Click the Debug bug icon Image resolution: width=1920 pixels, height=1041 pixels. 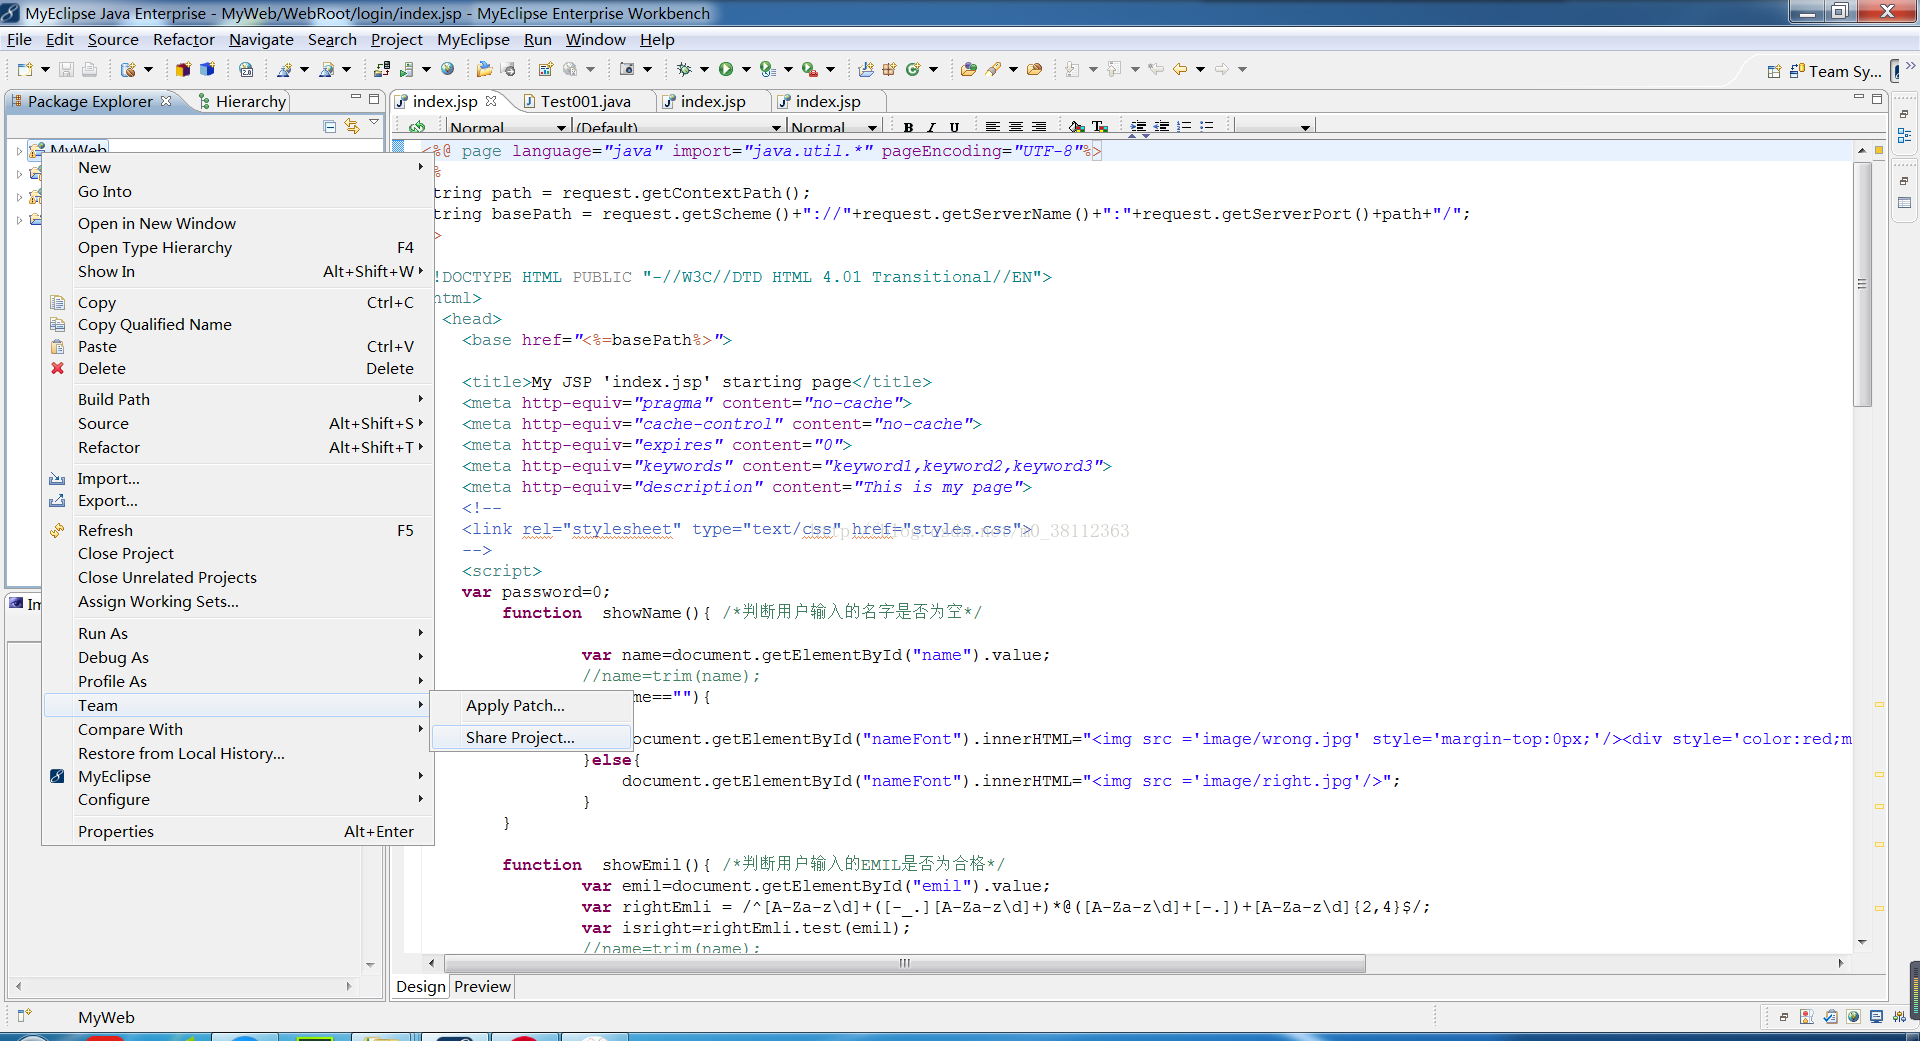(684, 69)
